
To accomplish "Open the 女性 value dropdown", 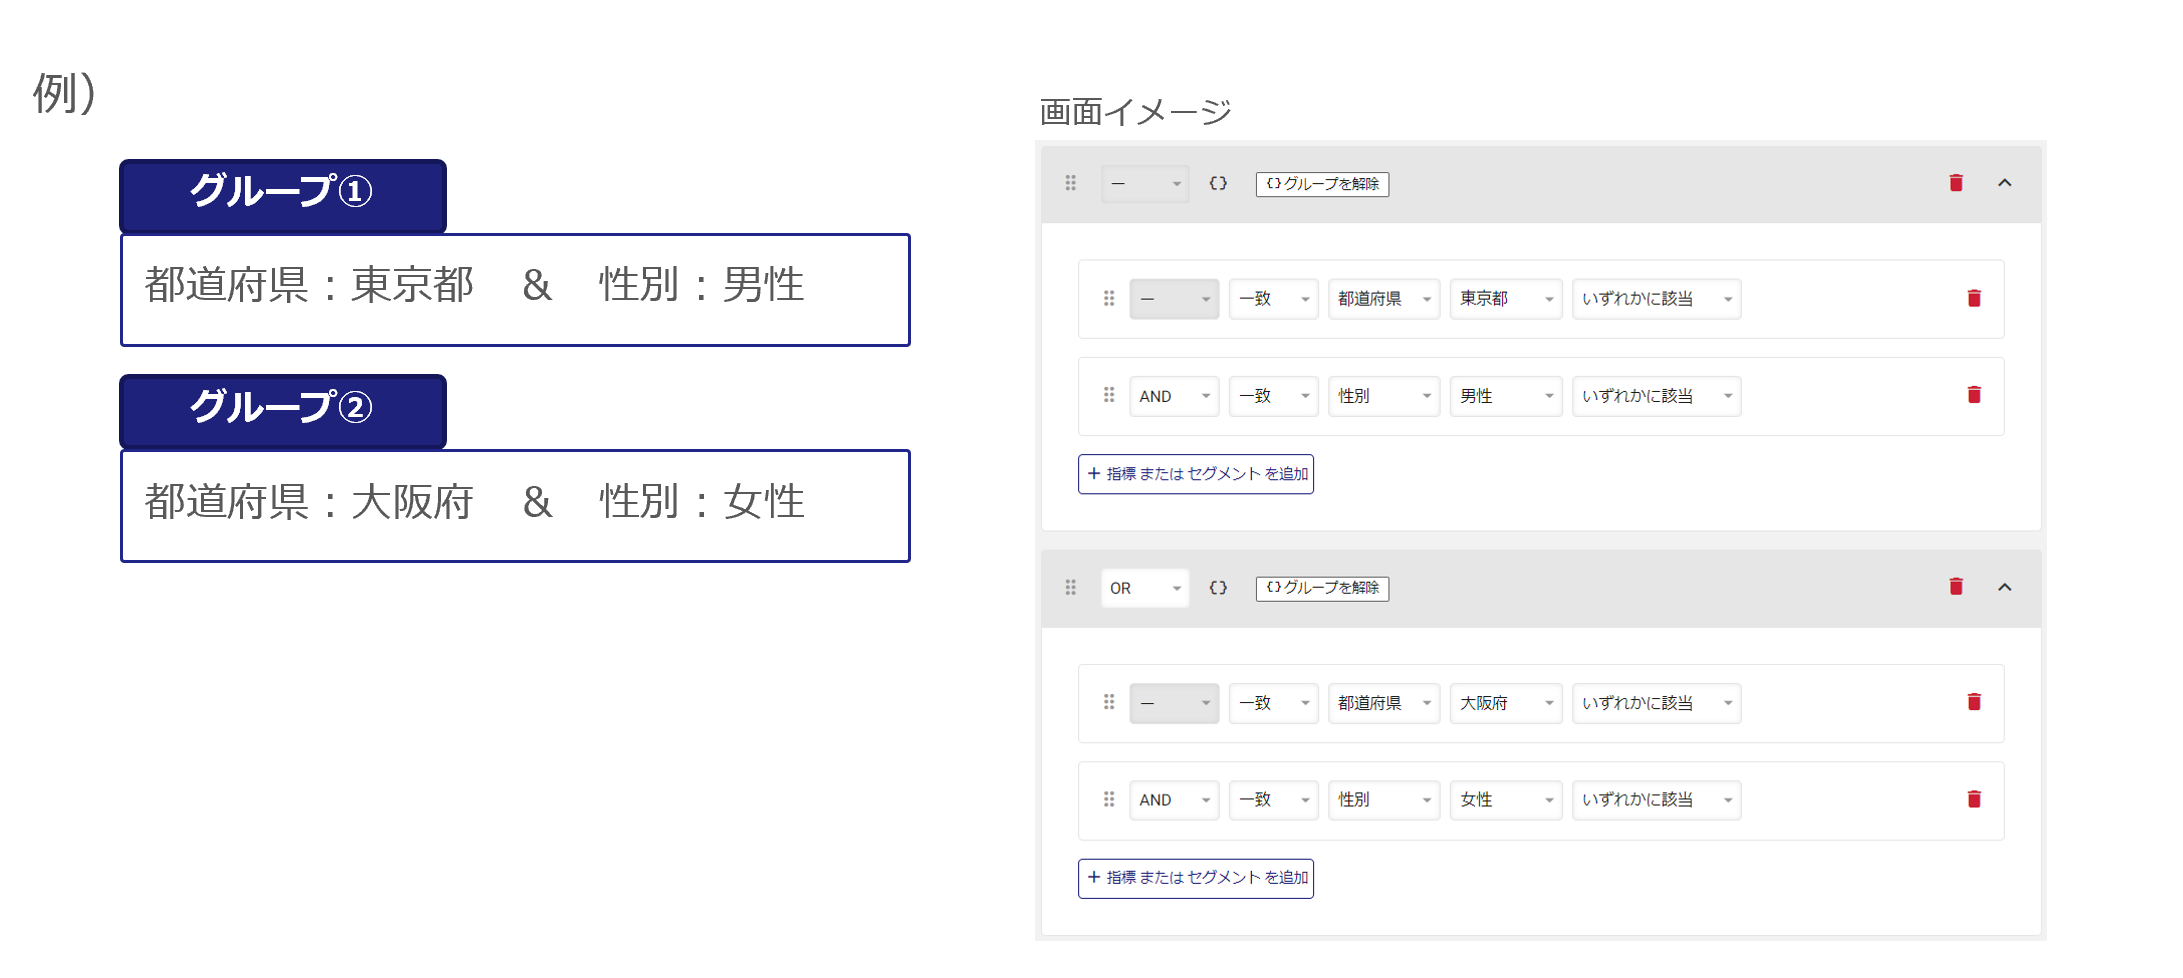I will [1505, 800].
